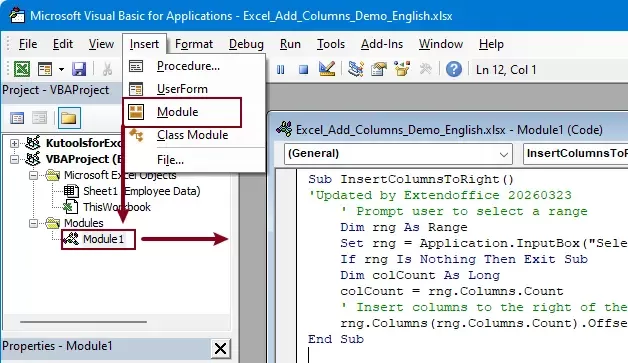
Task: Collapse the Microsoft Excel Objects folder
Action: 34,175
